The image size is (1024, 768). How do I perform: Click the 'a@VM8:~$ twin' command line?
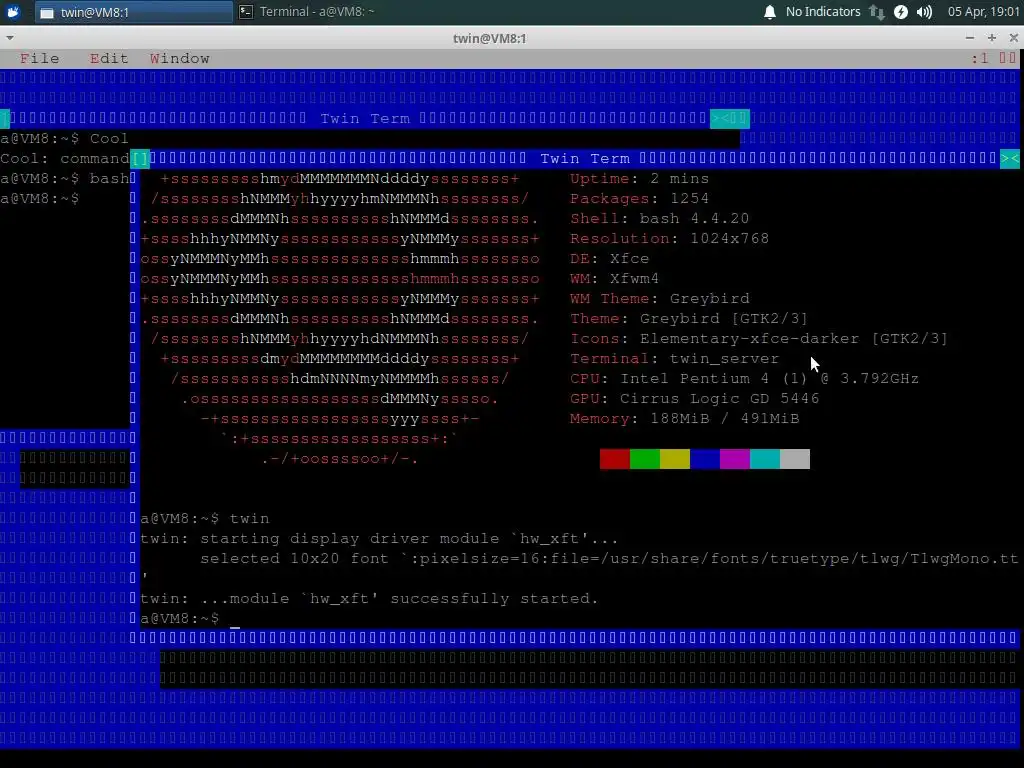tap(205, 519)
